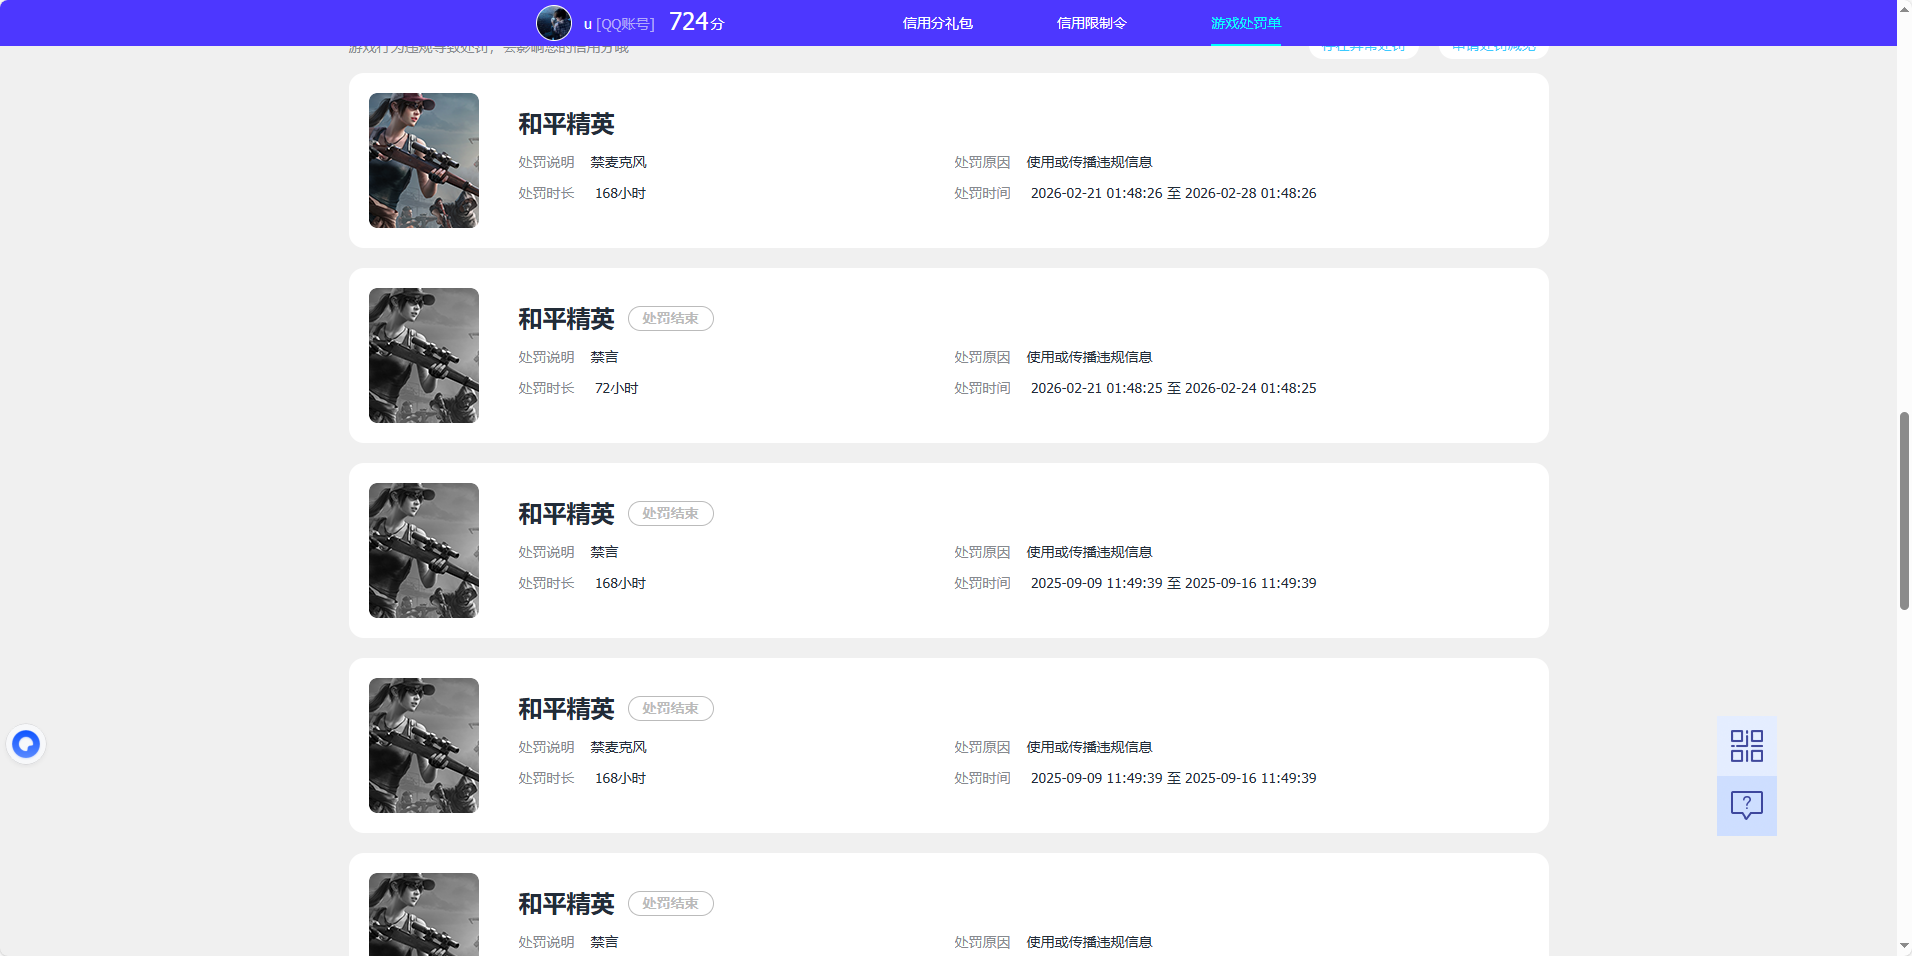
Task: Open the QR code panel icon
Action: [x=1745, y=745]
